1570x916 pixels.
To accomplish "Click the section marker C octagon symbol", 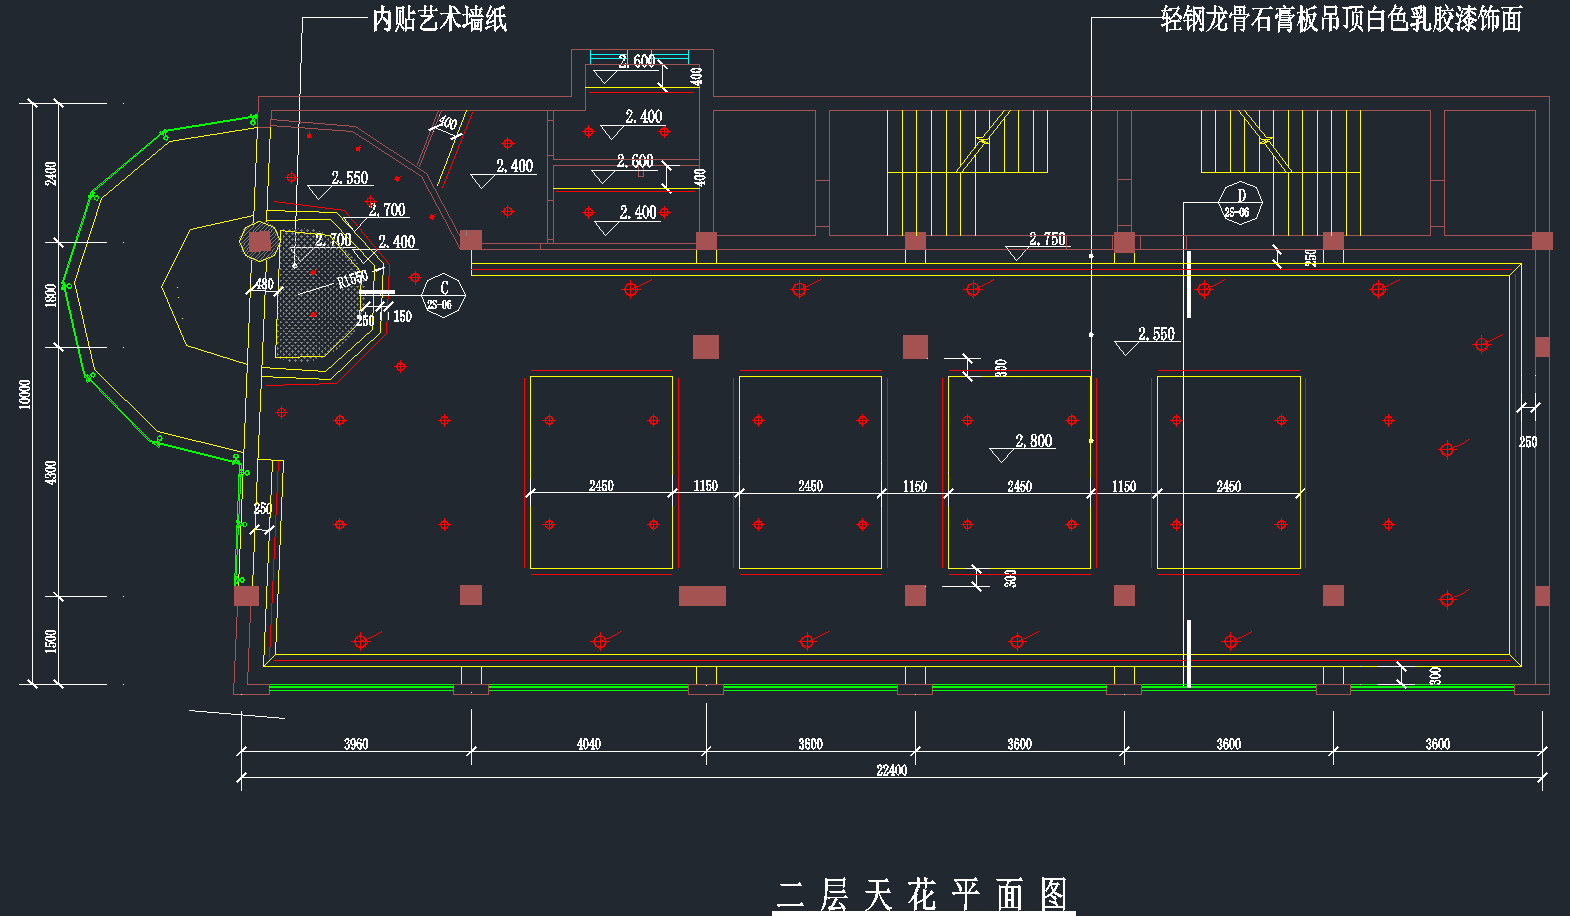I will [444, 295].
